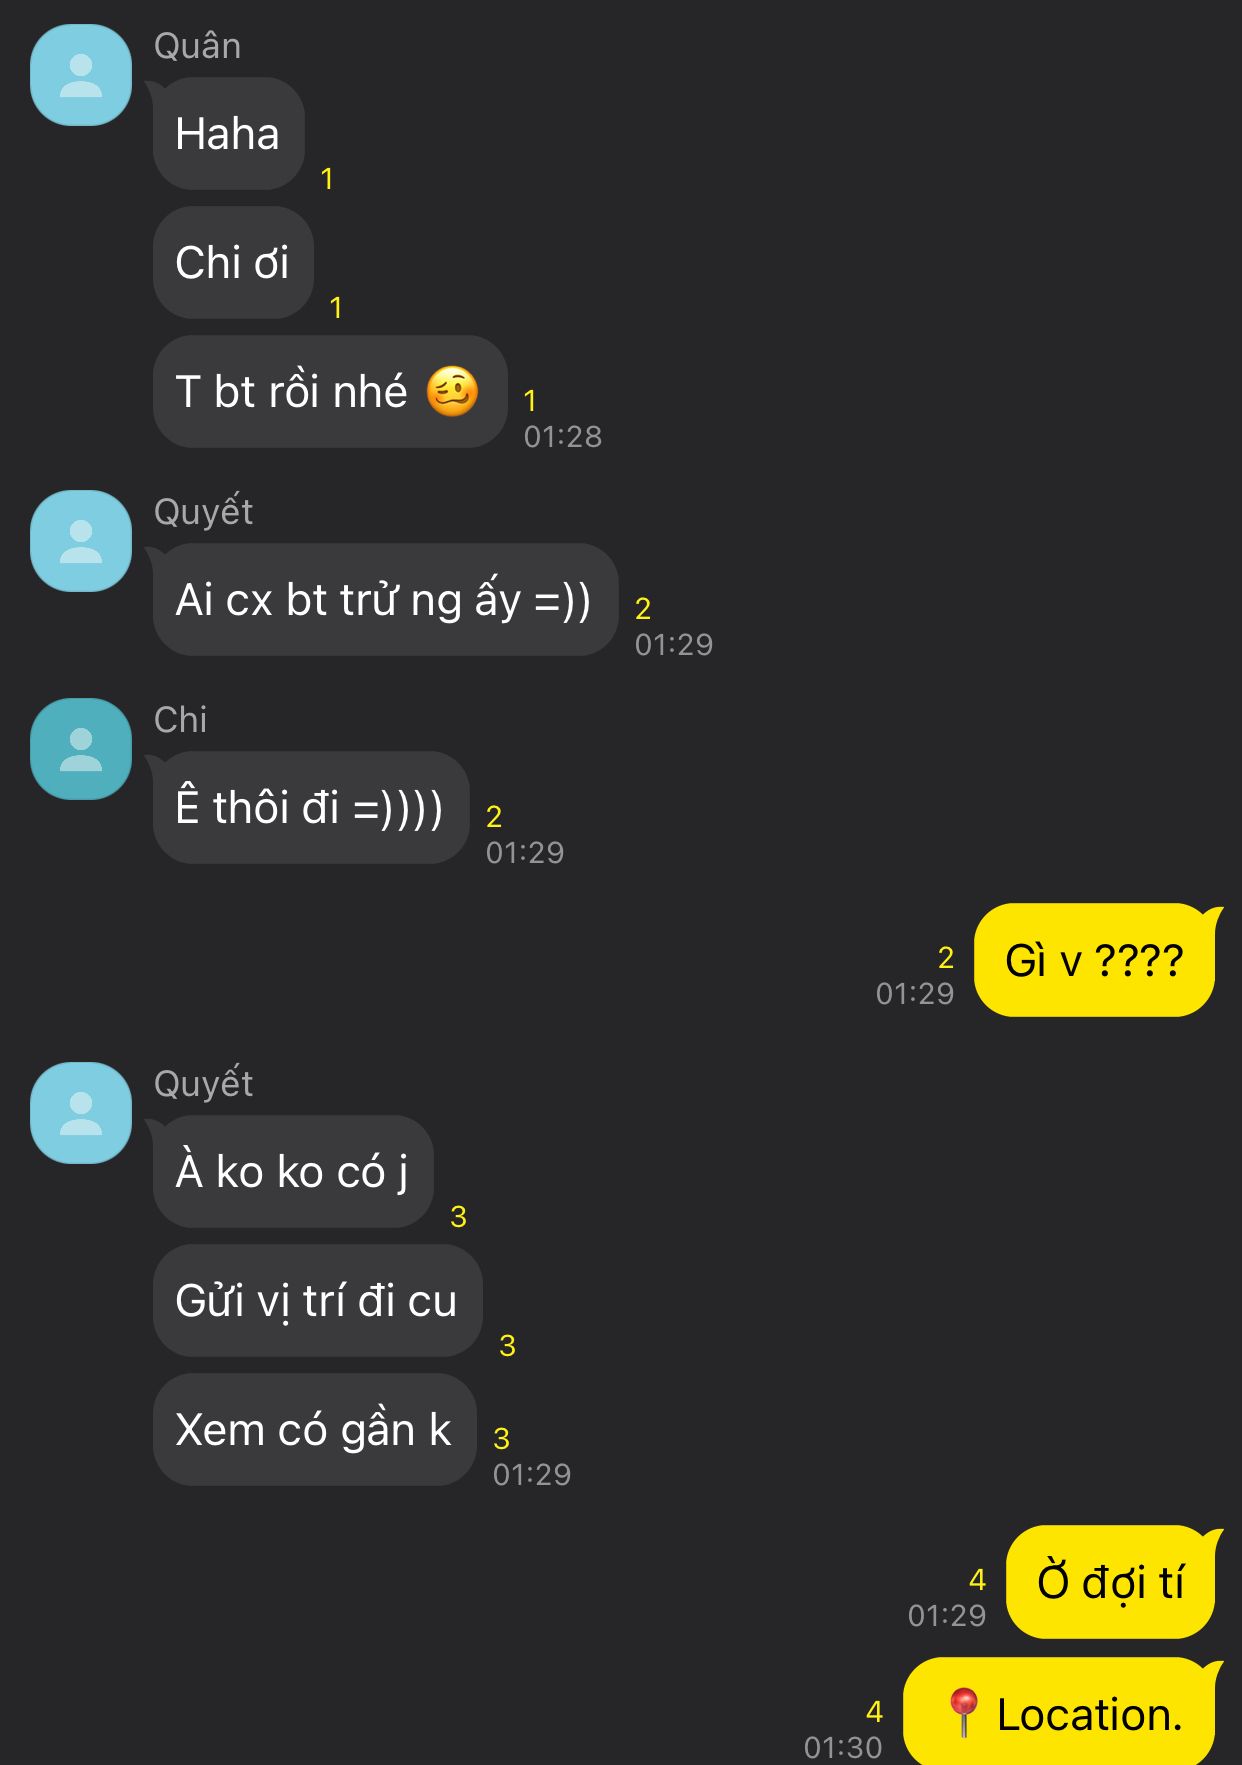
Task: Select the 'Chi ơi' message
Action: click(x=233, y=263)
